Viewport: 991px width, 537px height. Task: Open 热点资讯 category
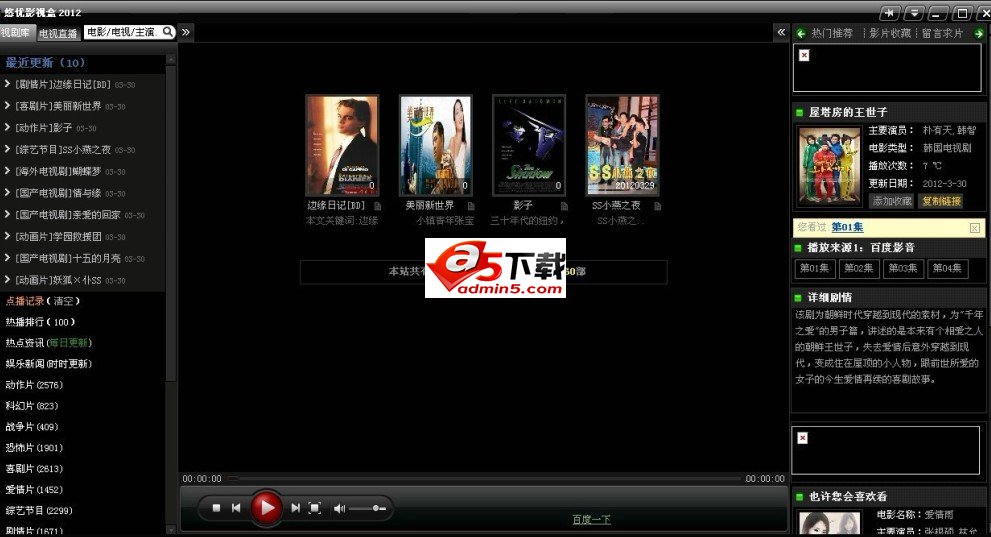point(49,342)
